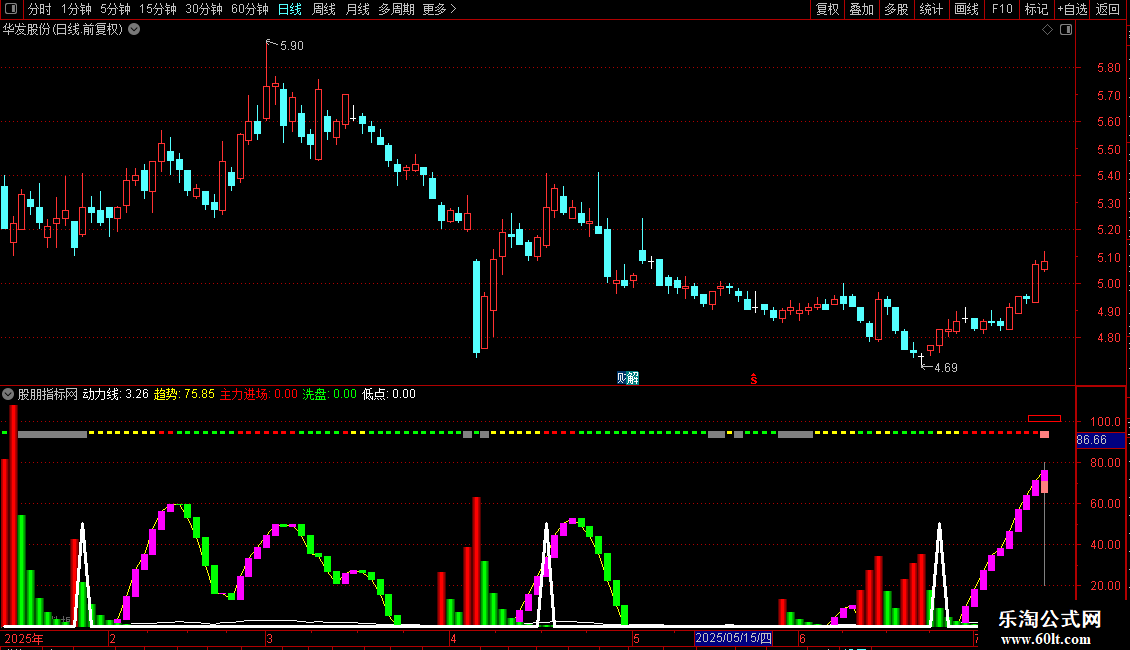Open the 多周期 multi-period view
The width and height of the screenshot is (1130, 650).
click(x=396, y=9)
